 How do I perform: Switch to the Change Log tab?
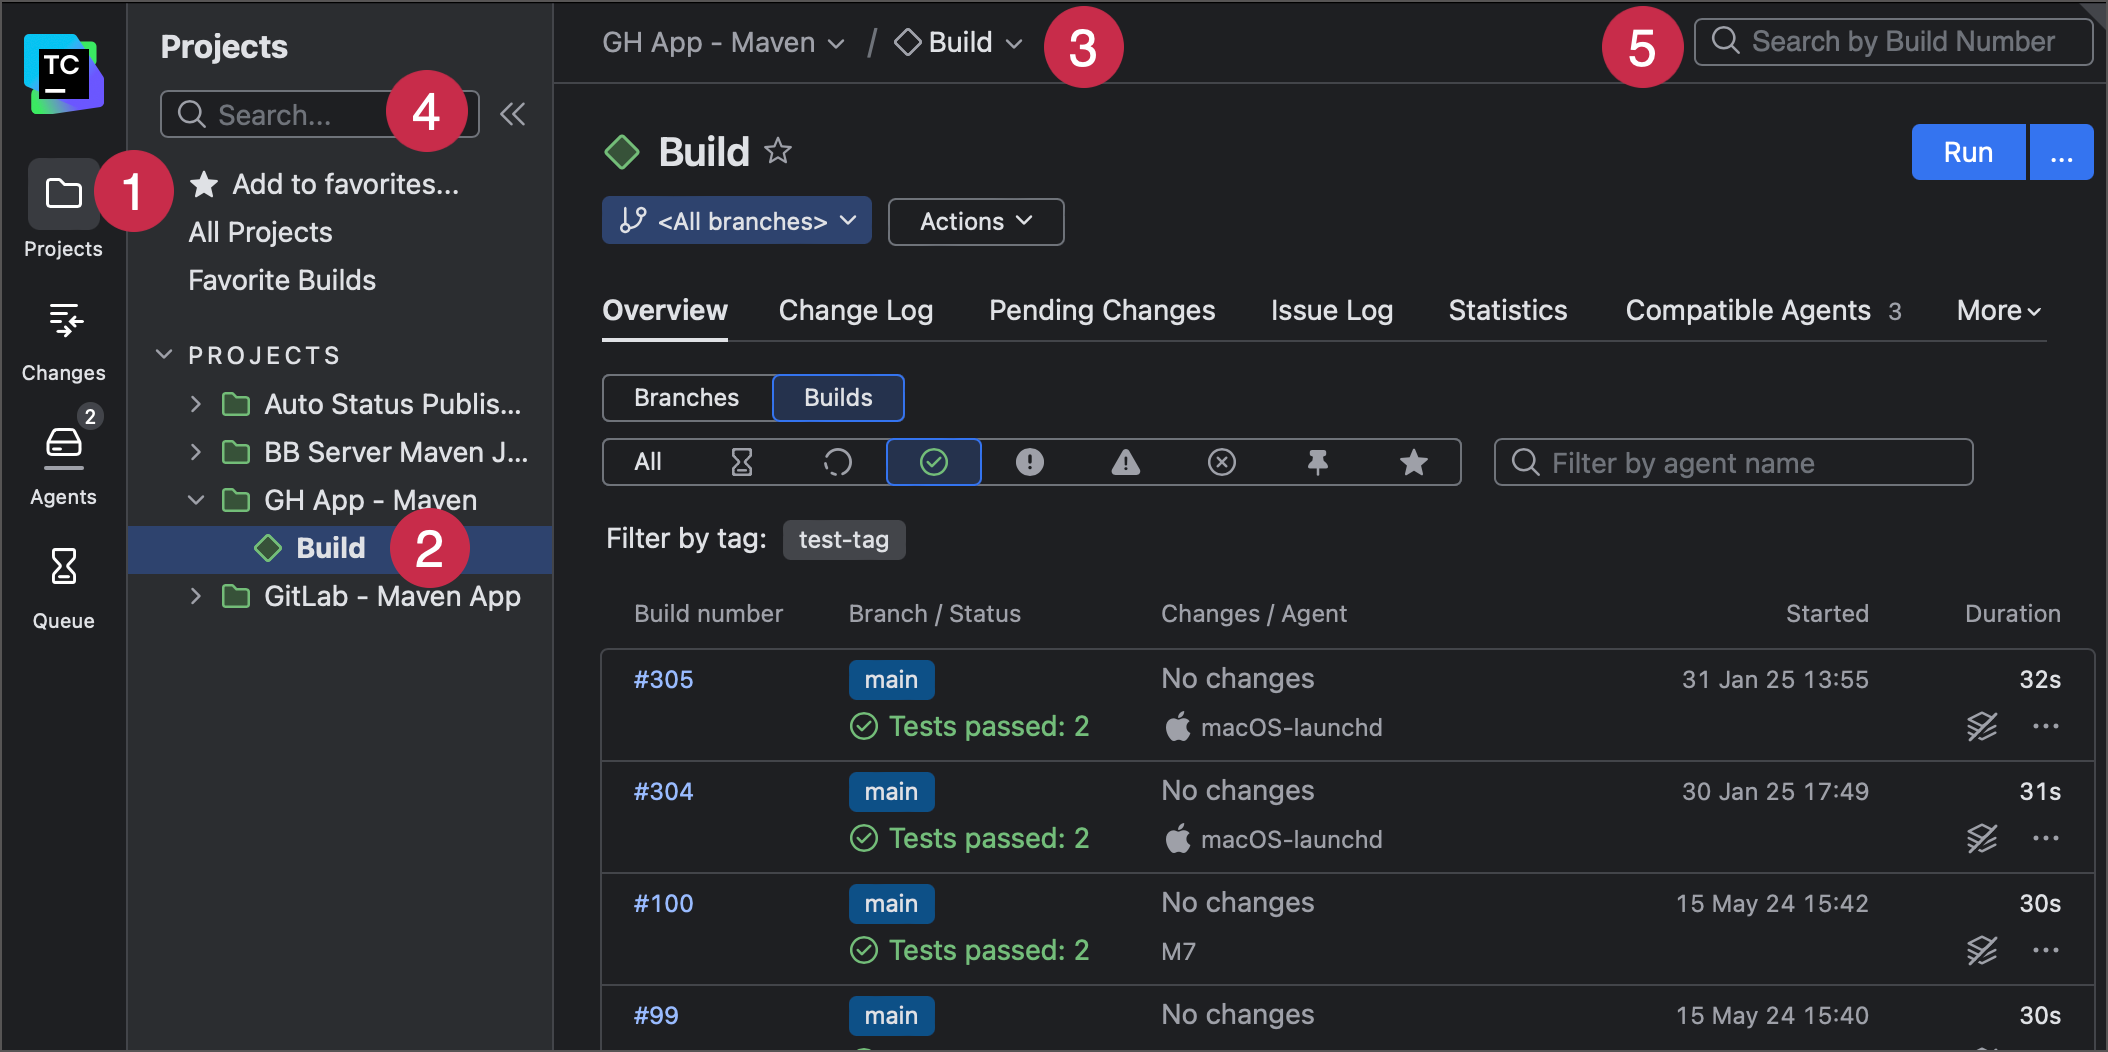[855, 311]
